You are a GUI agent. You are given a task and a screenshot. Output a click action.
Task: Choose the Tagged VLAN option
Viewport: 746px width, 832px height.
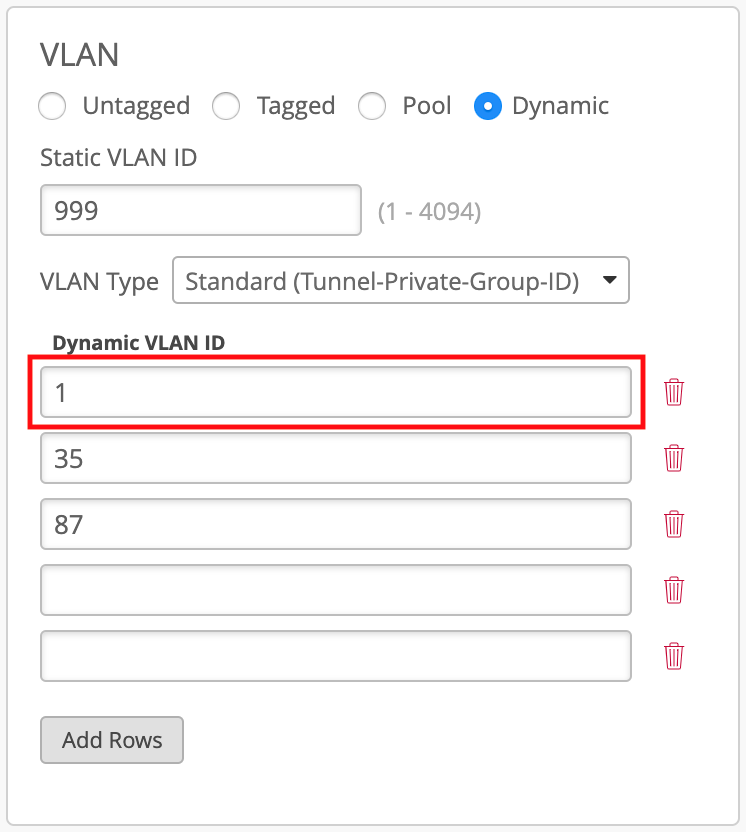point(227,106)
